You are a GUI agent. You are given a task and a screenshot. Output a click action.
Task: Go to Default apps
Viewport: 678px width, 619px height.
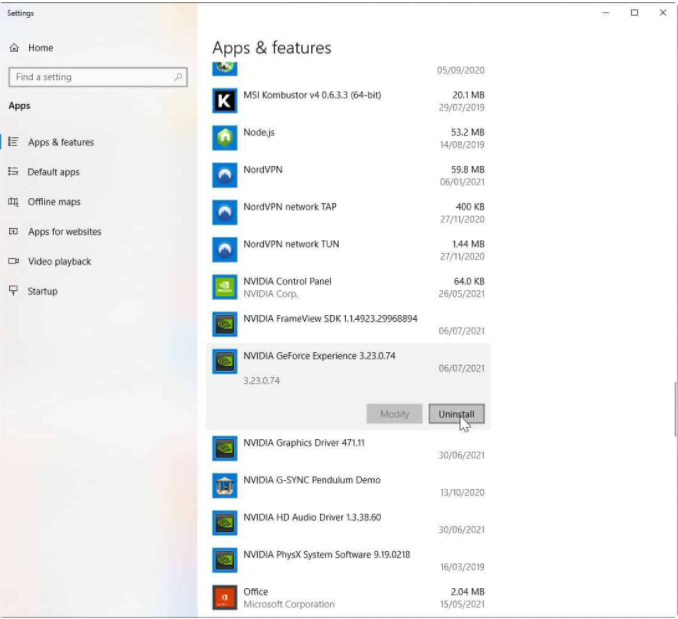point(54,172)
